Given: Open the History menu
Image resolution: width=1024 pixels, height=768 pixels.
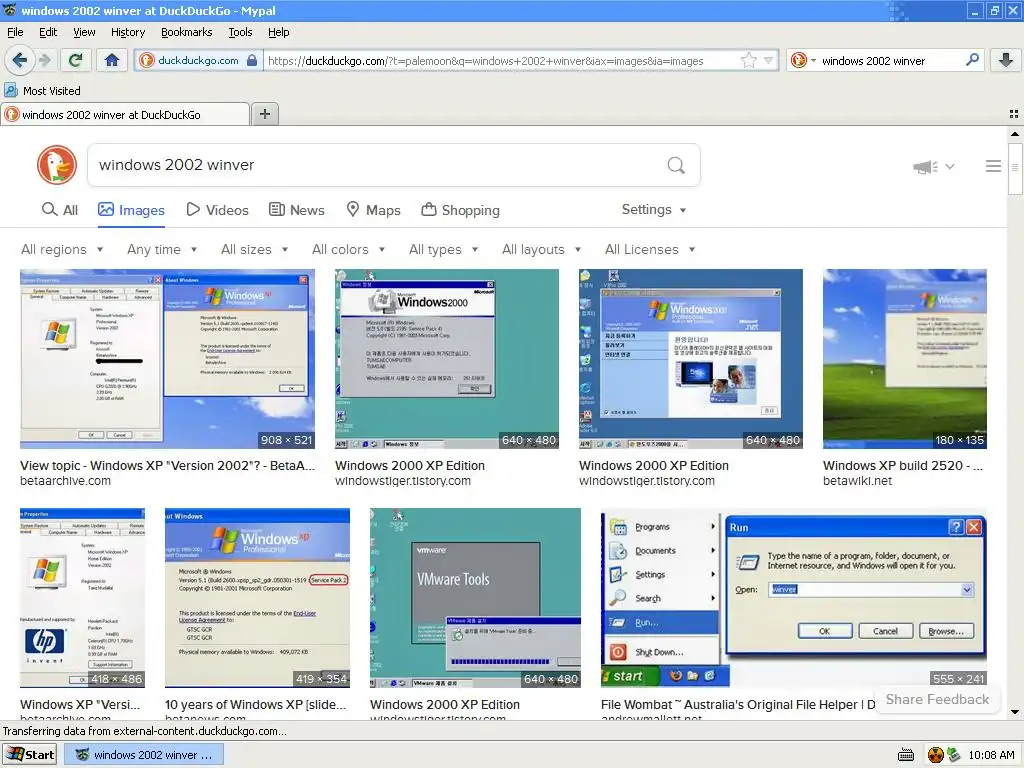Looking at the screenshot, I should pyautogui.click(x=127, y=32).
